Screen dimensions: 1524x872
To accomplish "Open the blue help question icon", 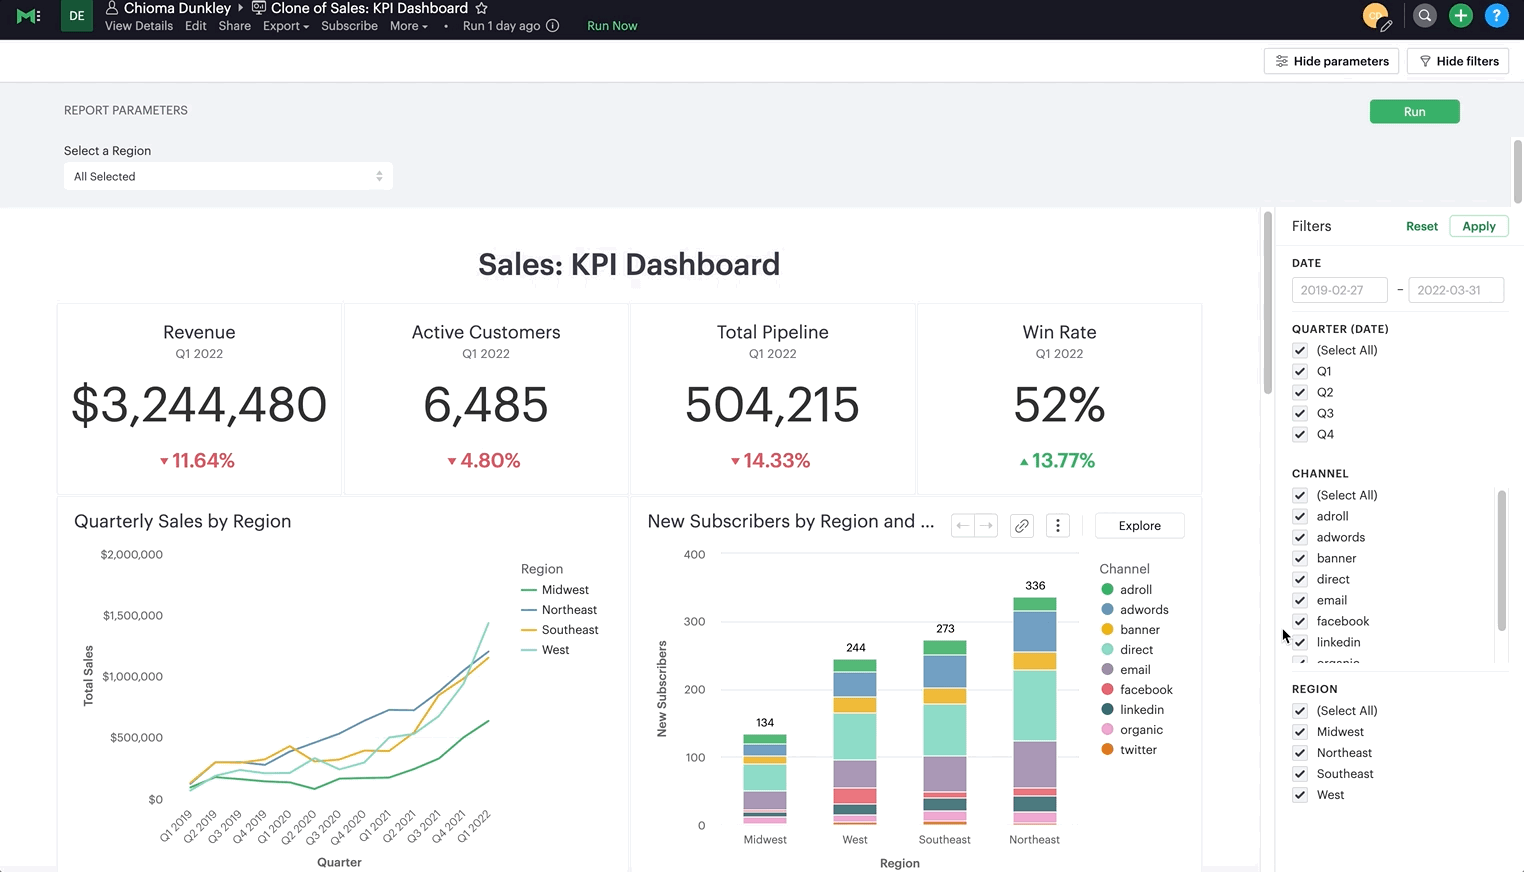I will (1496, 15).
